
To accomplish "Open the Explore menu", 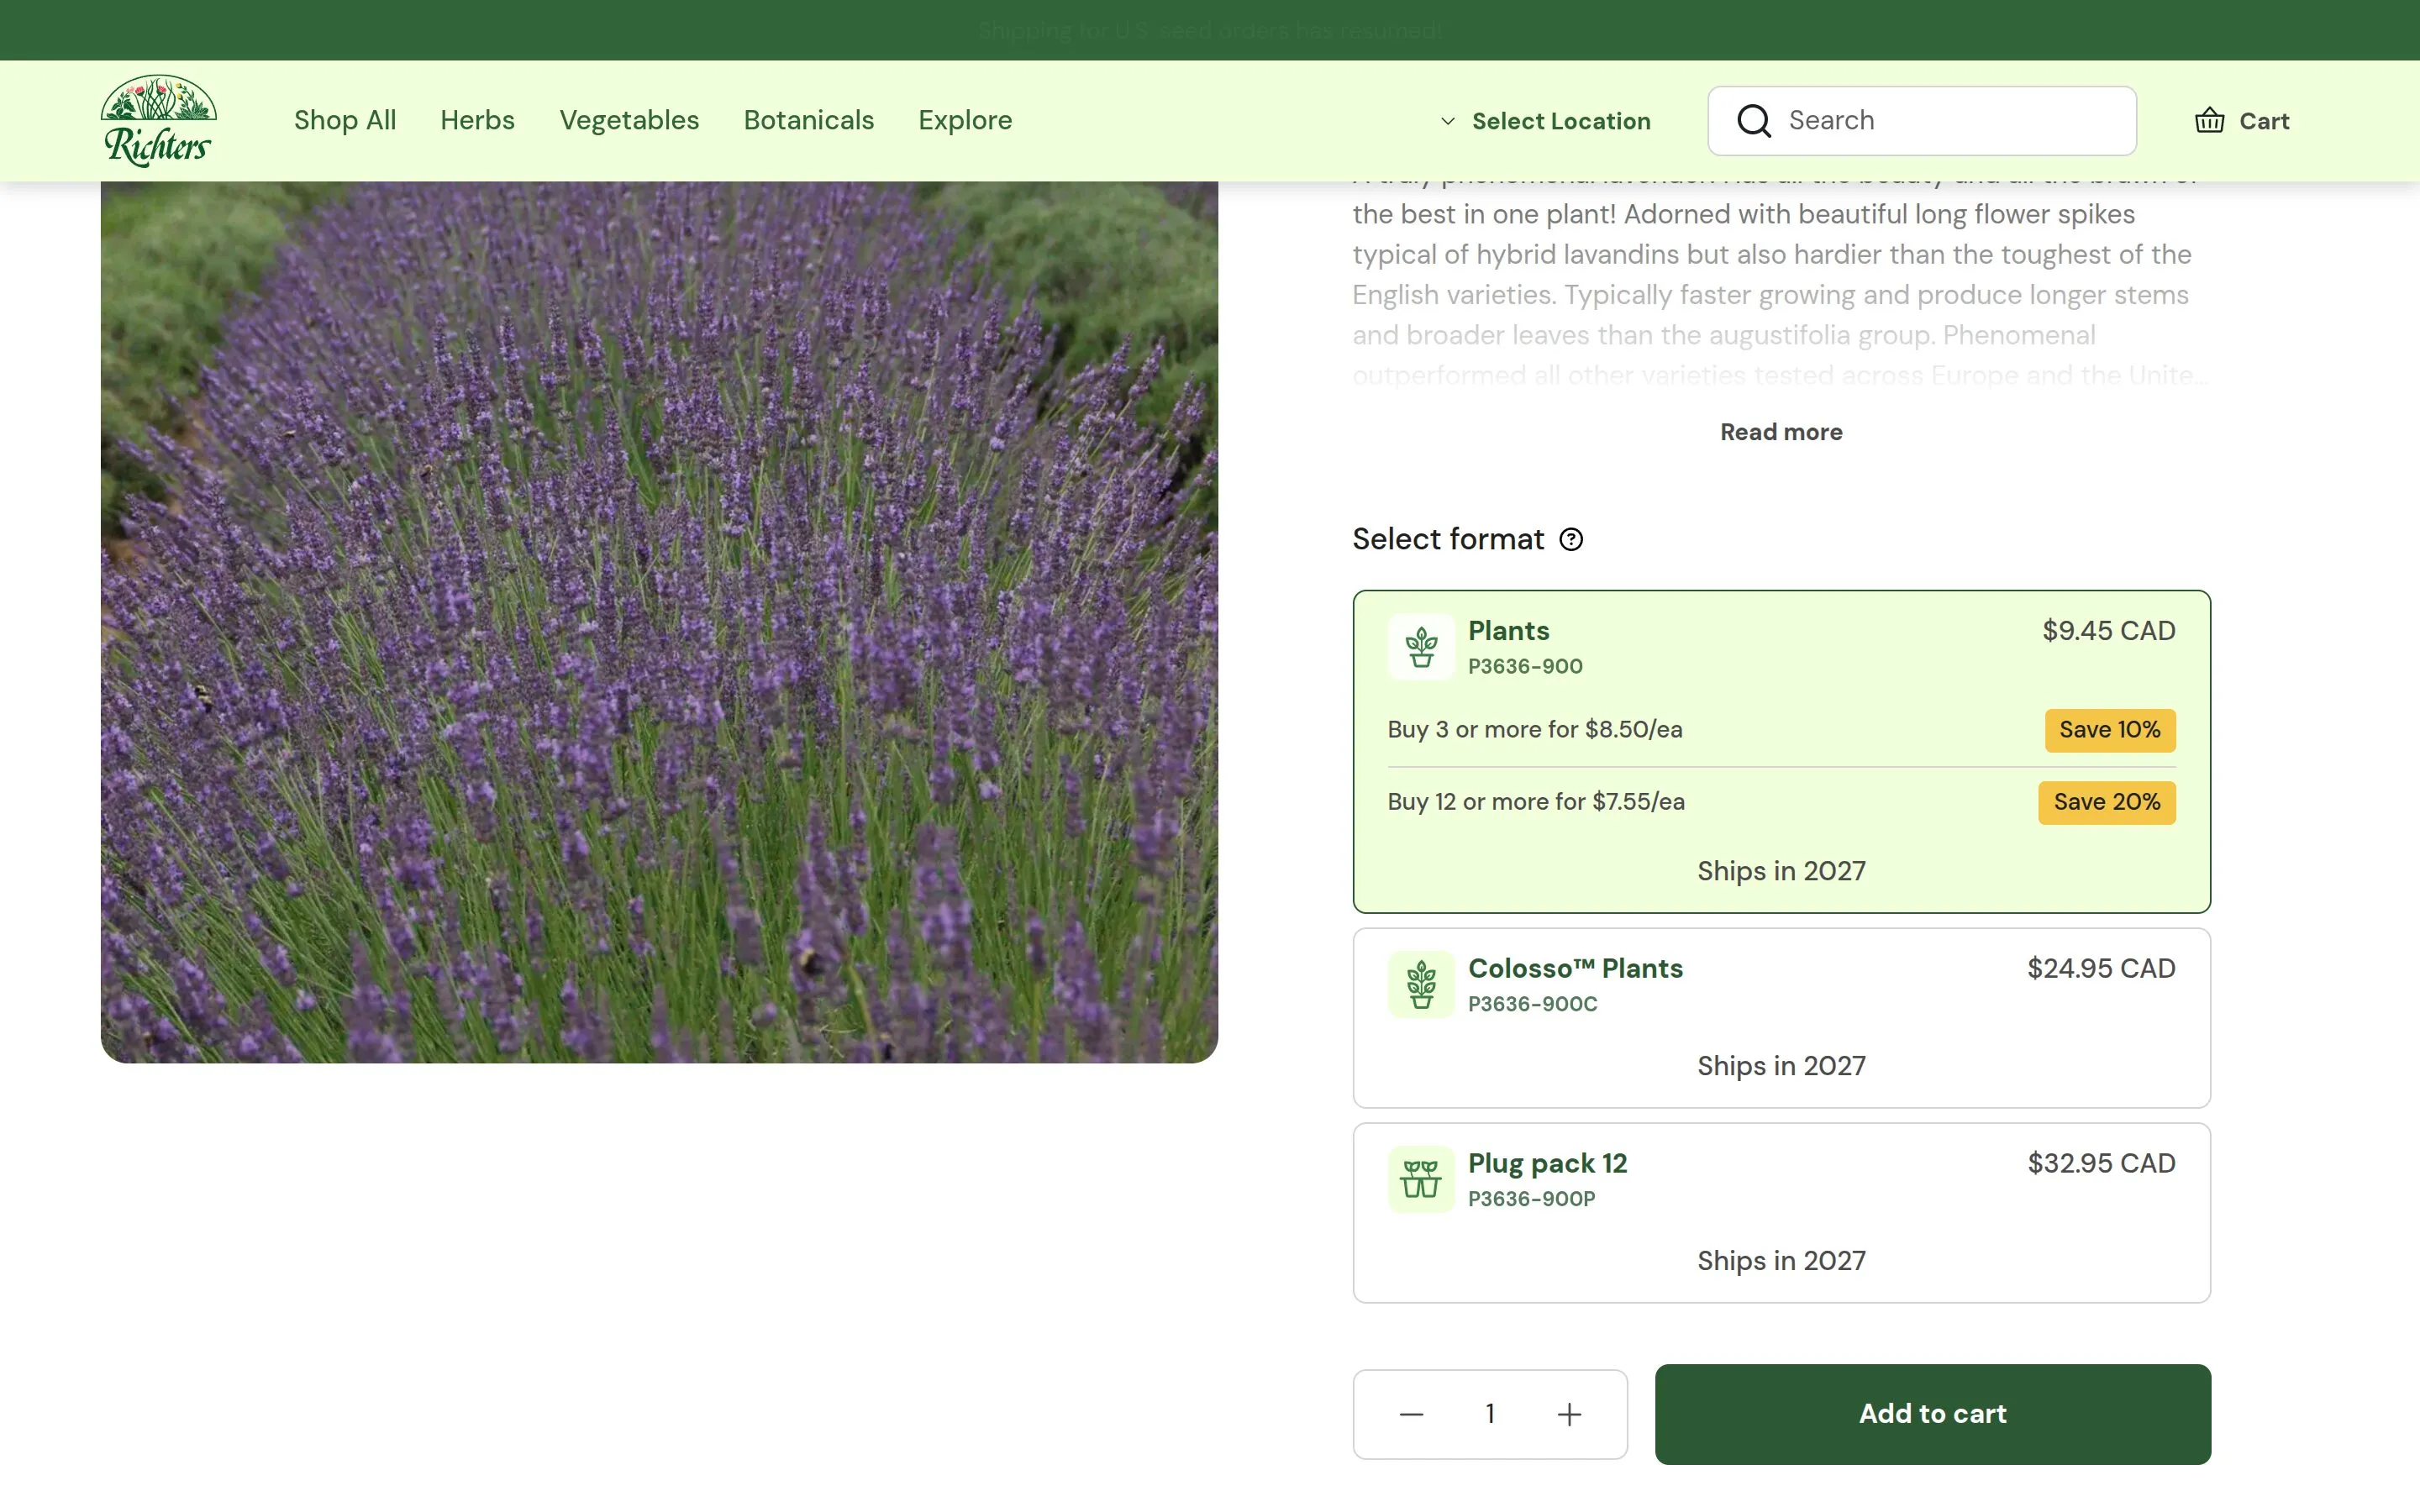I will [x=965, y=120].
